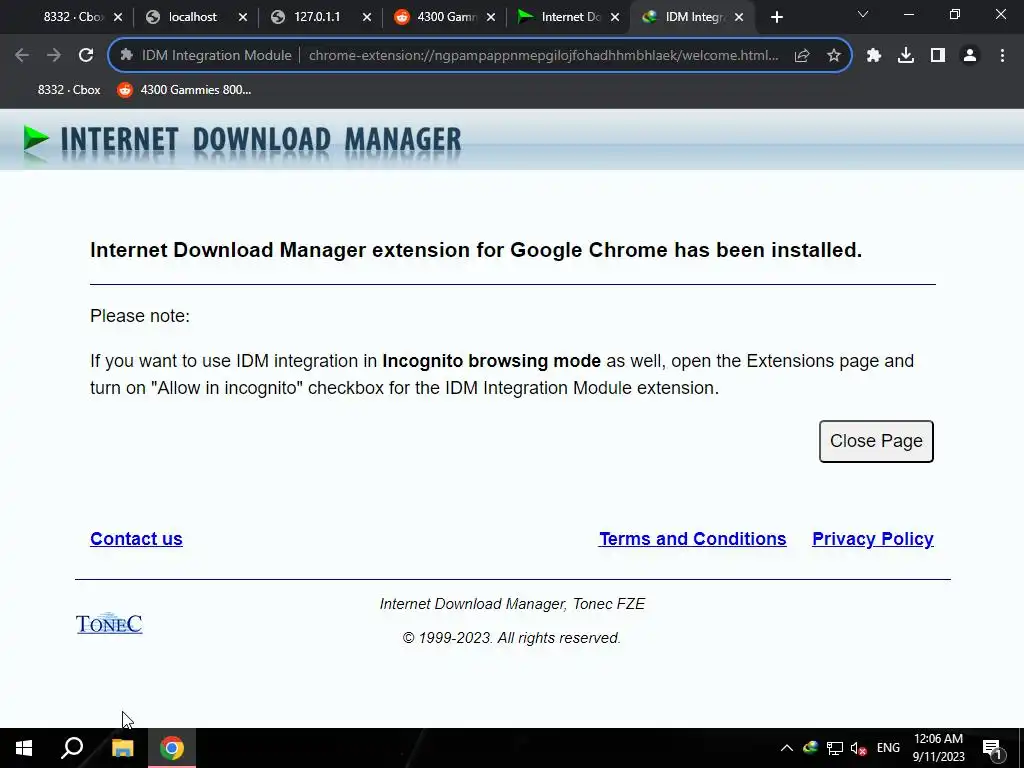Open the Windows Start menu
The height and width of the screenshot is (768, 1024).
click(x=24, y=748)
